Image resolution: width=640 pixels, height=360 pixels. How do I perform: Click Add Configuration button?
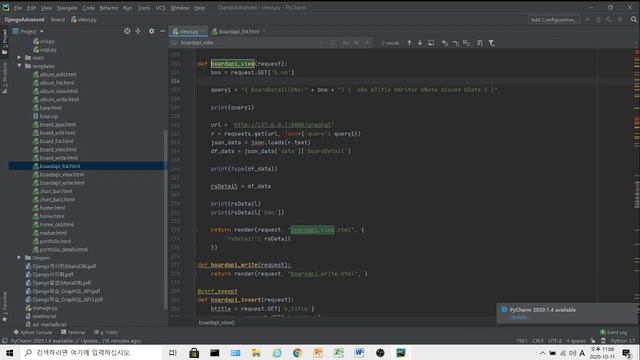pos(553,19)
